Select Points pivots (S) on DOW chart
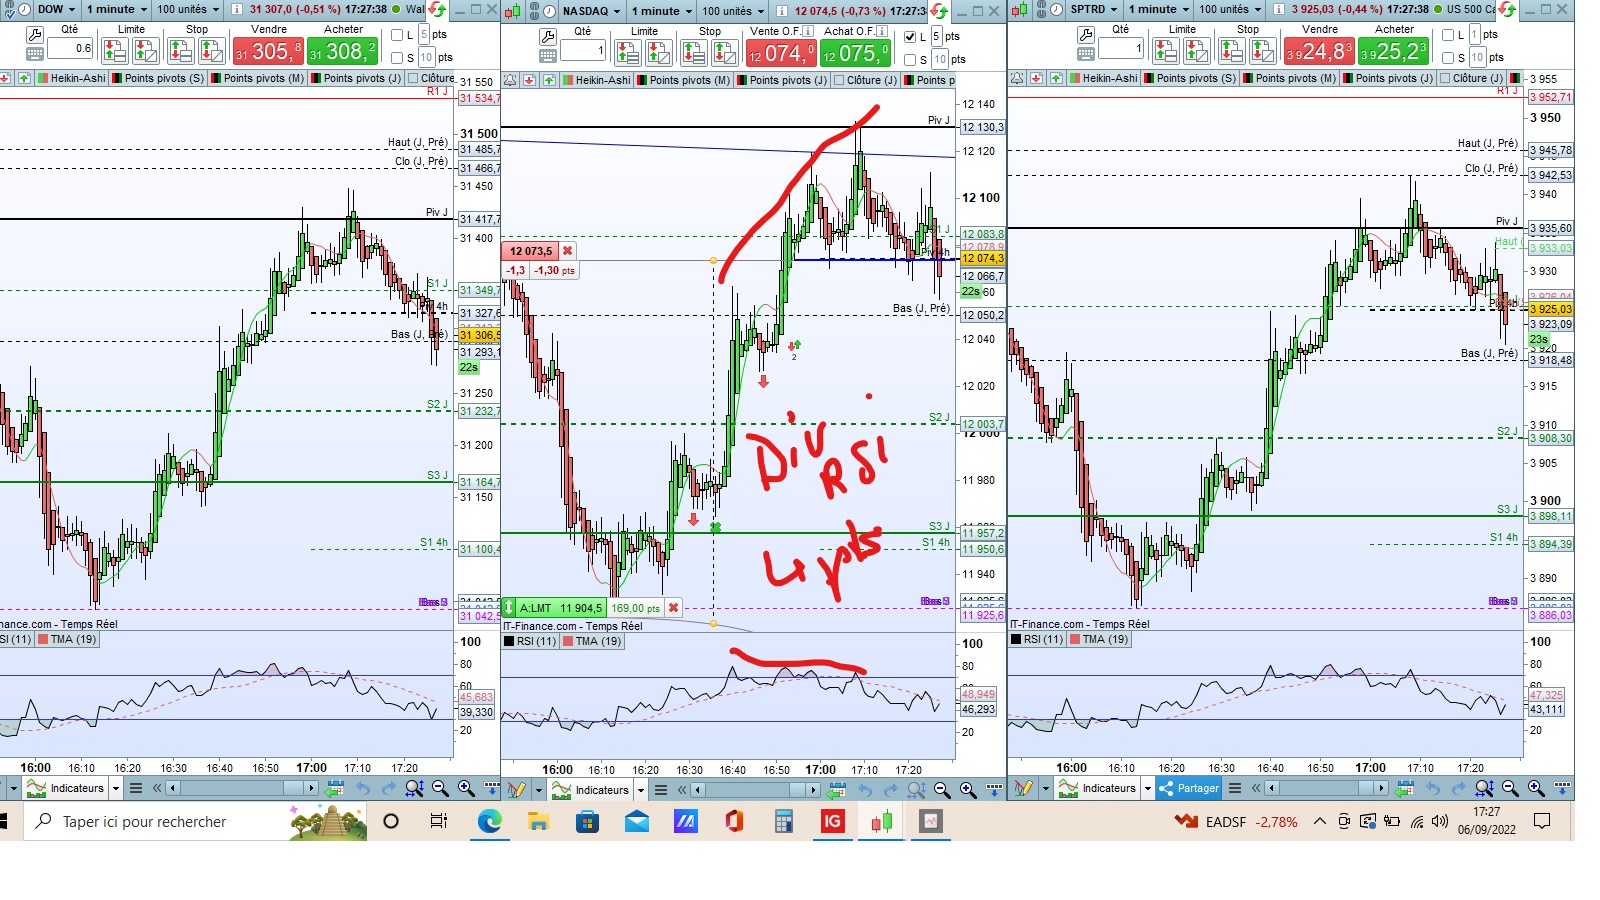Viewport: 1600px width, 900px height. (158, 78)
